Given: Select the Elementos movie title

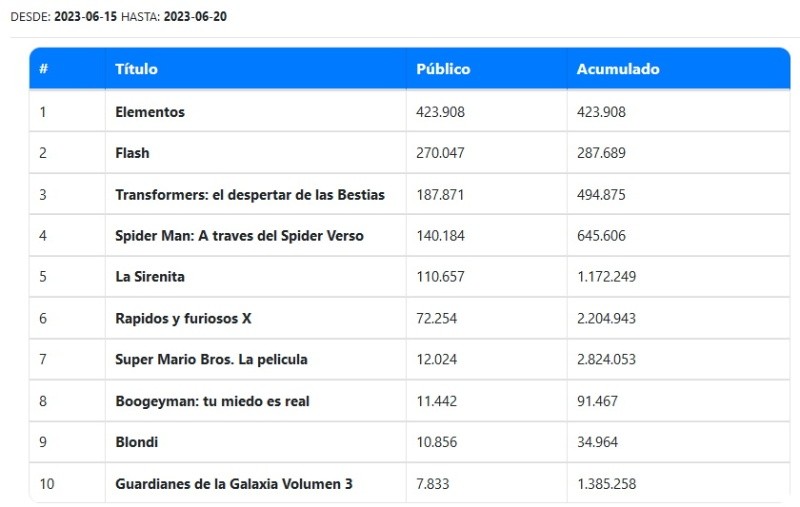Looking at the screenshot, I should tap(150, 112).
